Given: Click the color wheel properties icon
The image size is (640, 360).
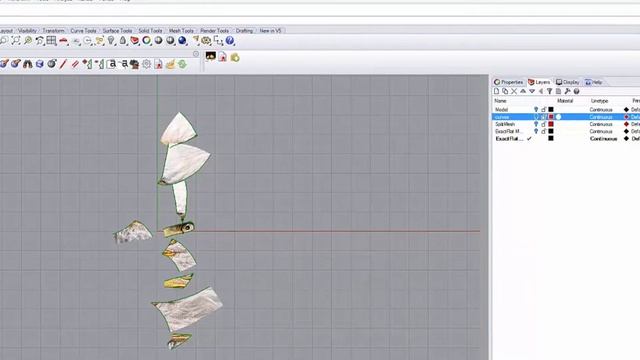Looking at the screenshot, I should (147, 40).
